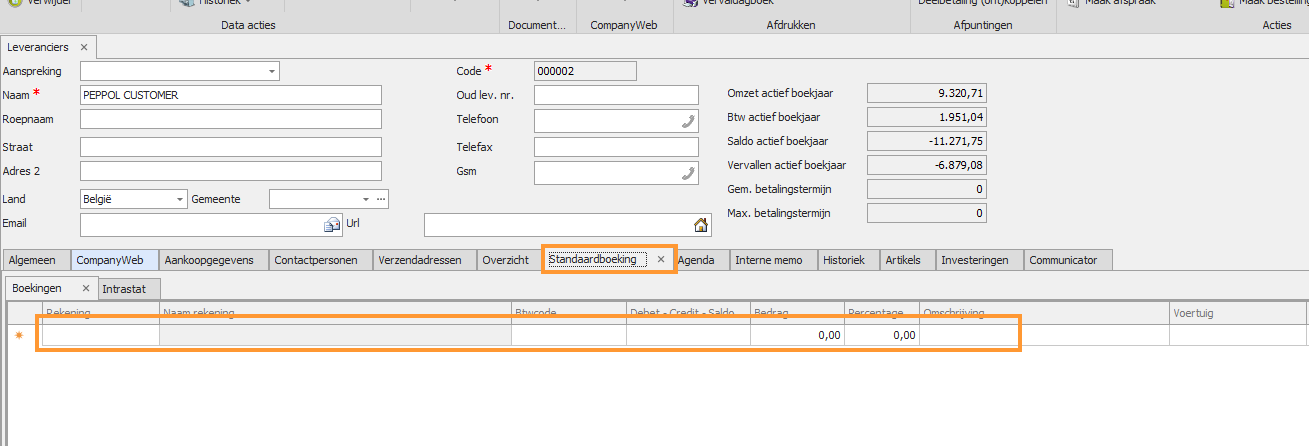Click the ellipsis button next to Gemeente

point(381,199)
